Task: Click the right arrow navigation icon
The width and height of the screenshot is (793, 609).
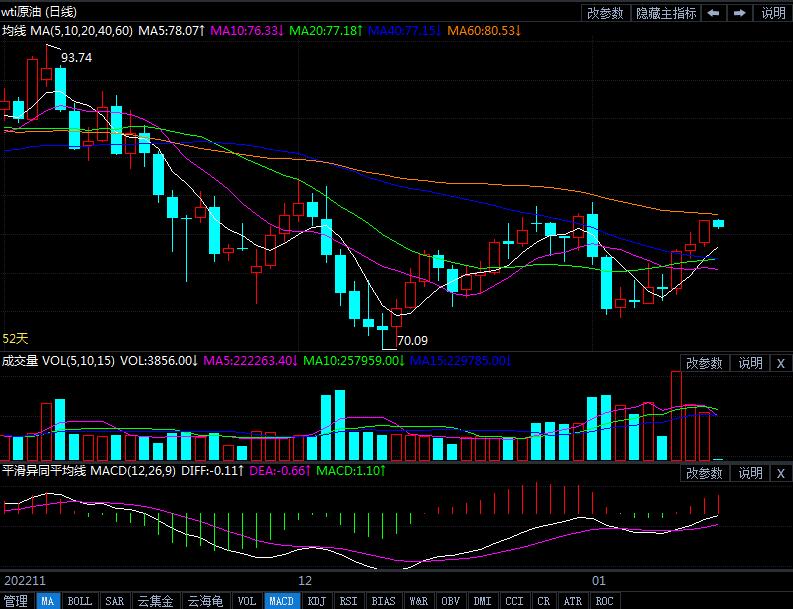Action: (x=740, y=13)
